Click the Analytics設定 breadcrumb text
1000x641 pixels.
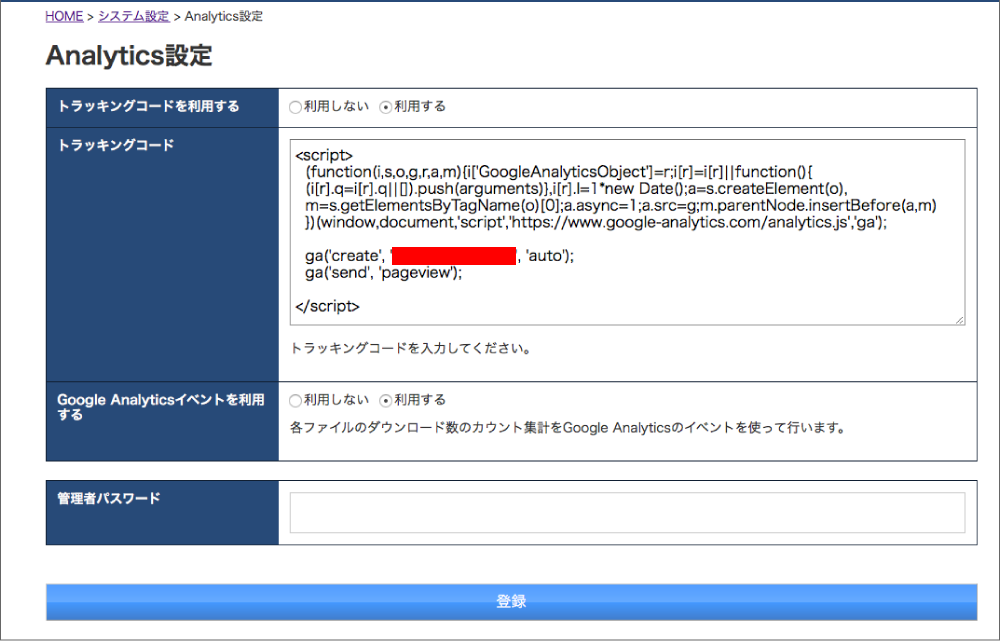[x=224, y=17]
